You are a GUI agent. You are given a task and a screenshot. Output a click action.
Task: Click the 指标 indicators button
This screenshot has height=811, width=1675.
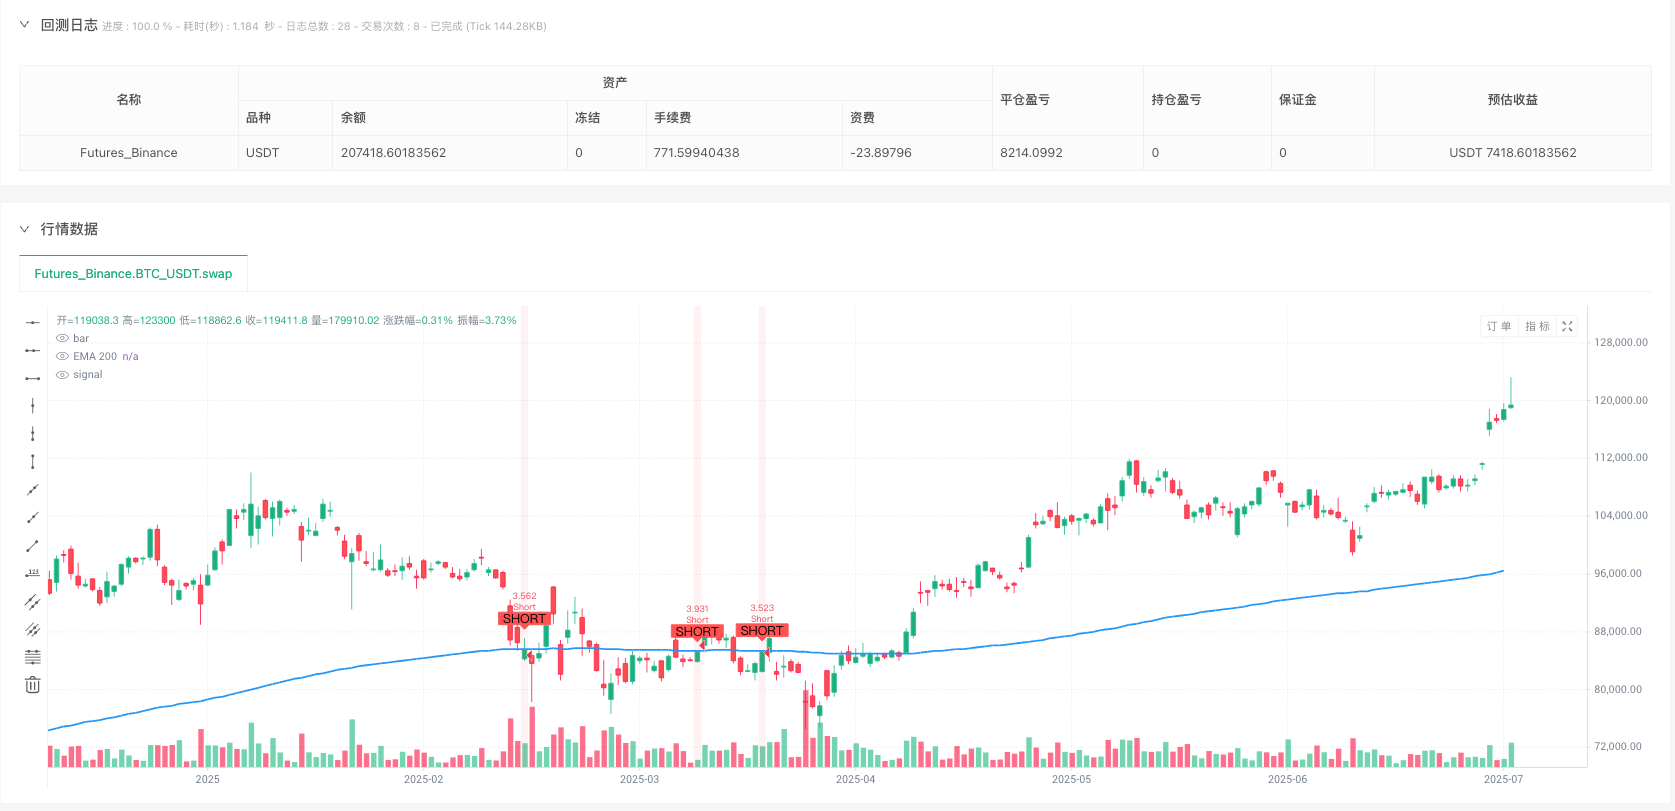point(1537,326)
